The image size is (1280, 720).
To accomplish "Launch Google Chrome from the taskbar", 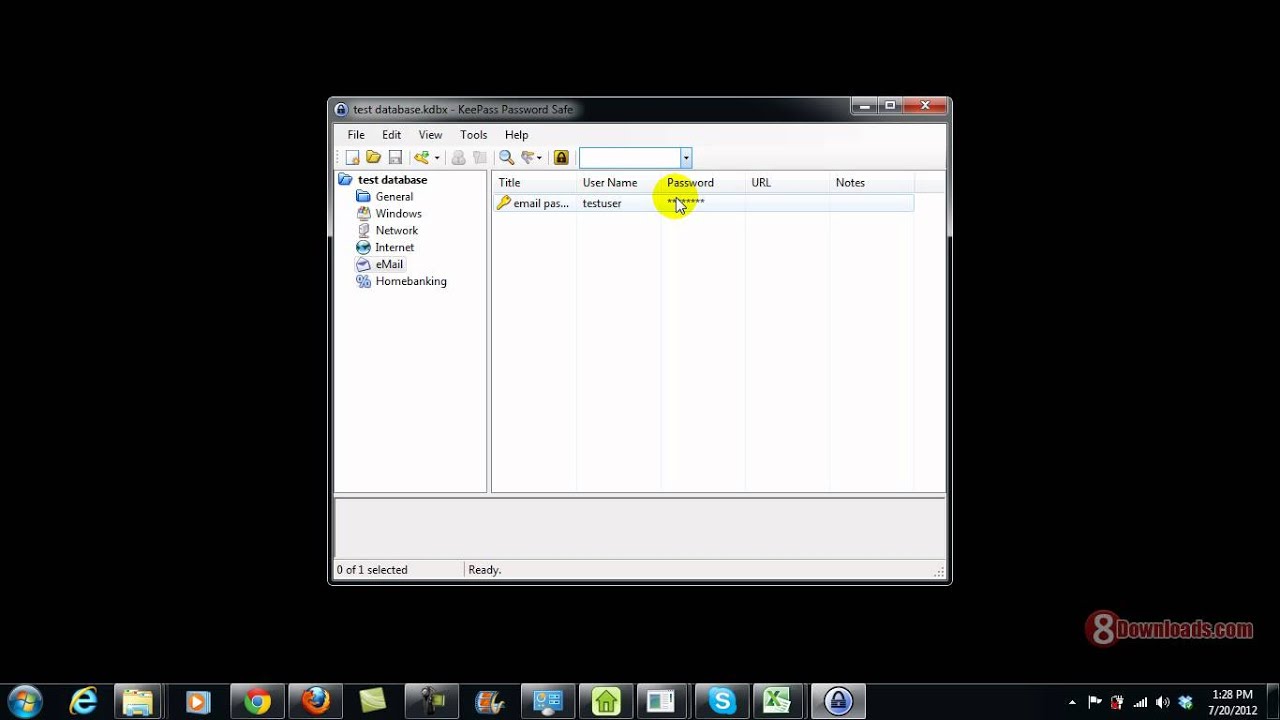I will 257,701.
